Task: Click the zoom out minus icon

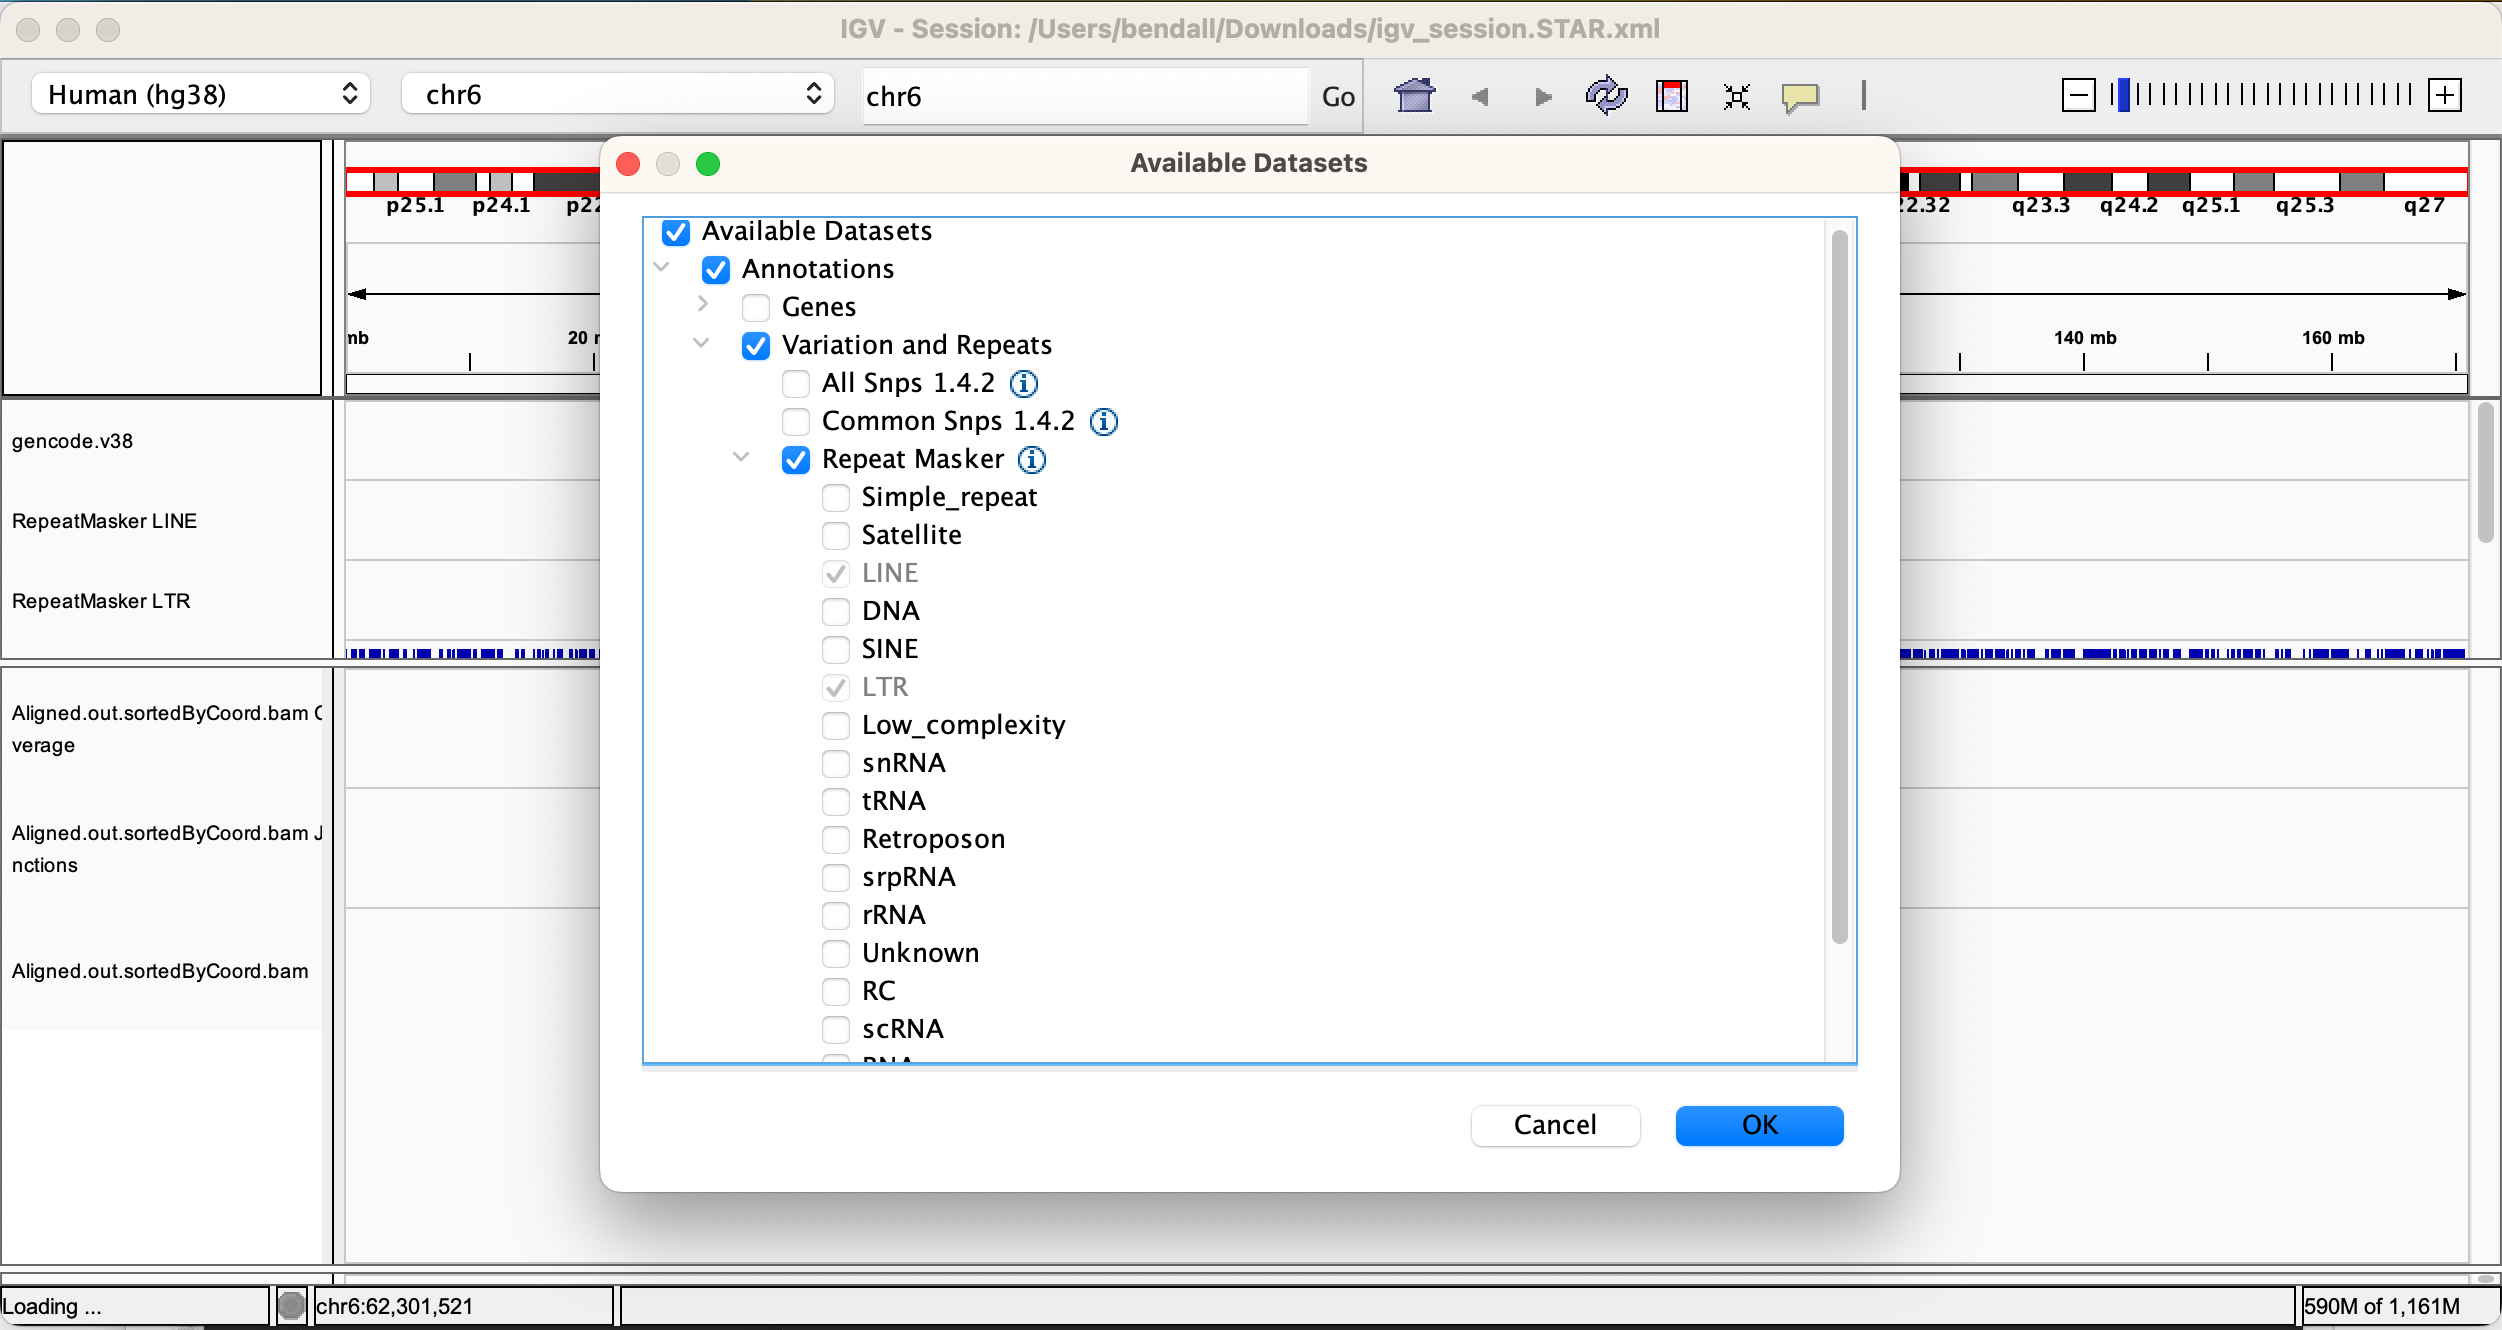Action: [x=2078, y=96]
